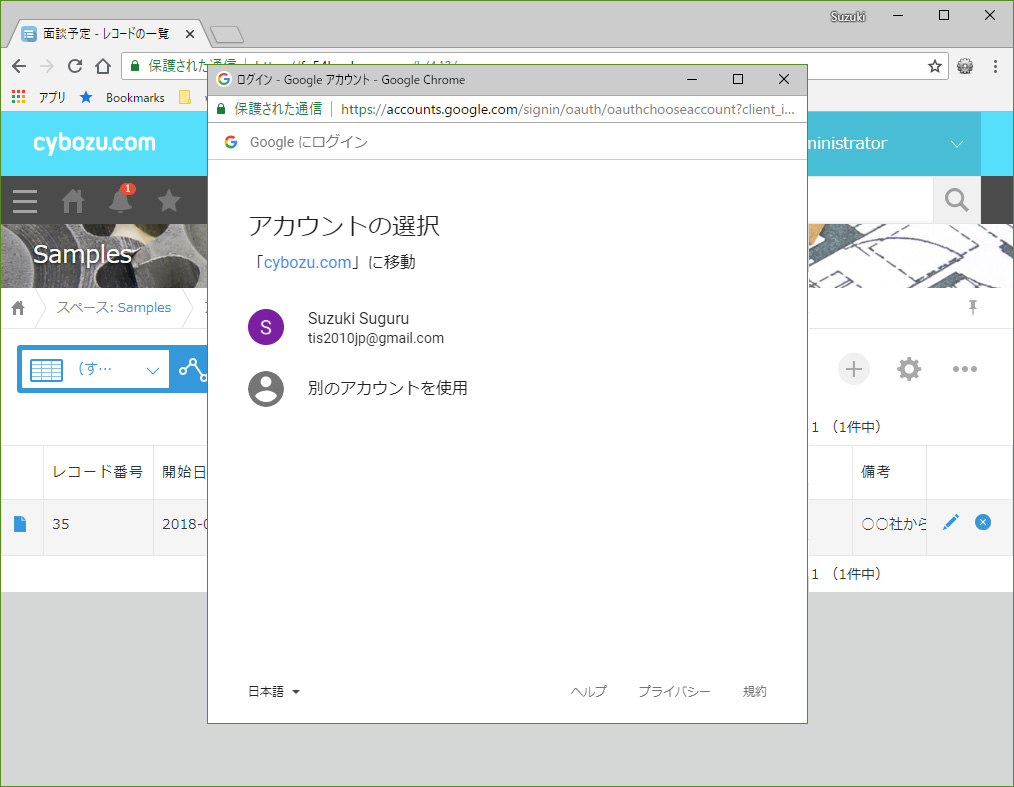This screenshot has width=1014, height=787.
Task: Edit record 35 with pencil icon
Action: (x=951, y=523)
